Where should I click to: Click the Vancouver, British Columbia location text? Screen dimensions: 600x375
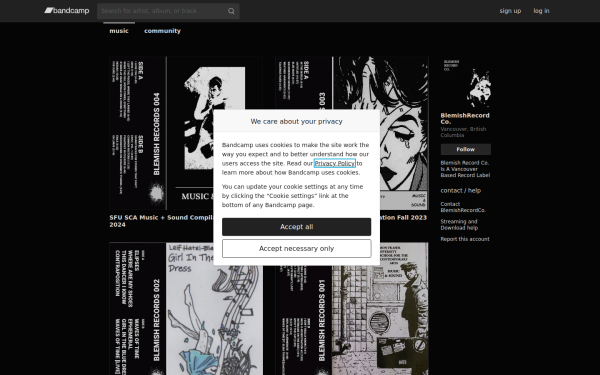coord(463,132)
